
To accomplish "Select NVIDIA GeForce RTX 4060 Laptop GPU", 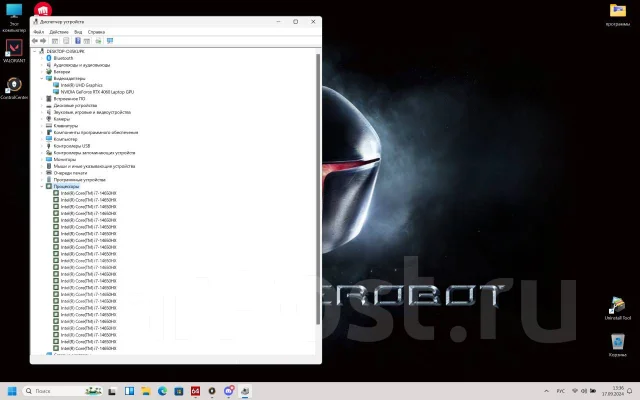I will [x=97, y=92].
